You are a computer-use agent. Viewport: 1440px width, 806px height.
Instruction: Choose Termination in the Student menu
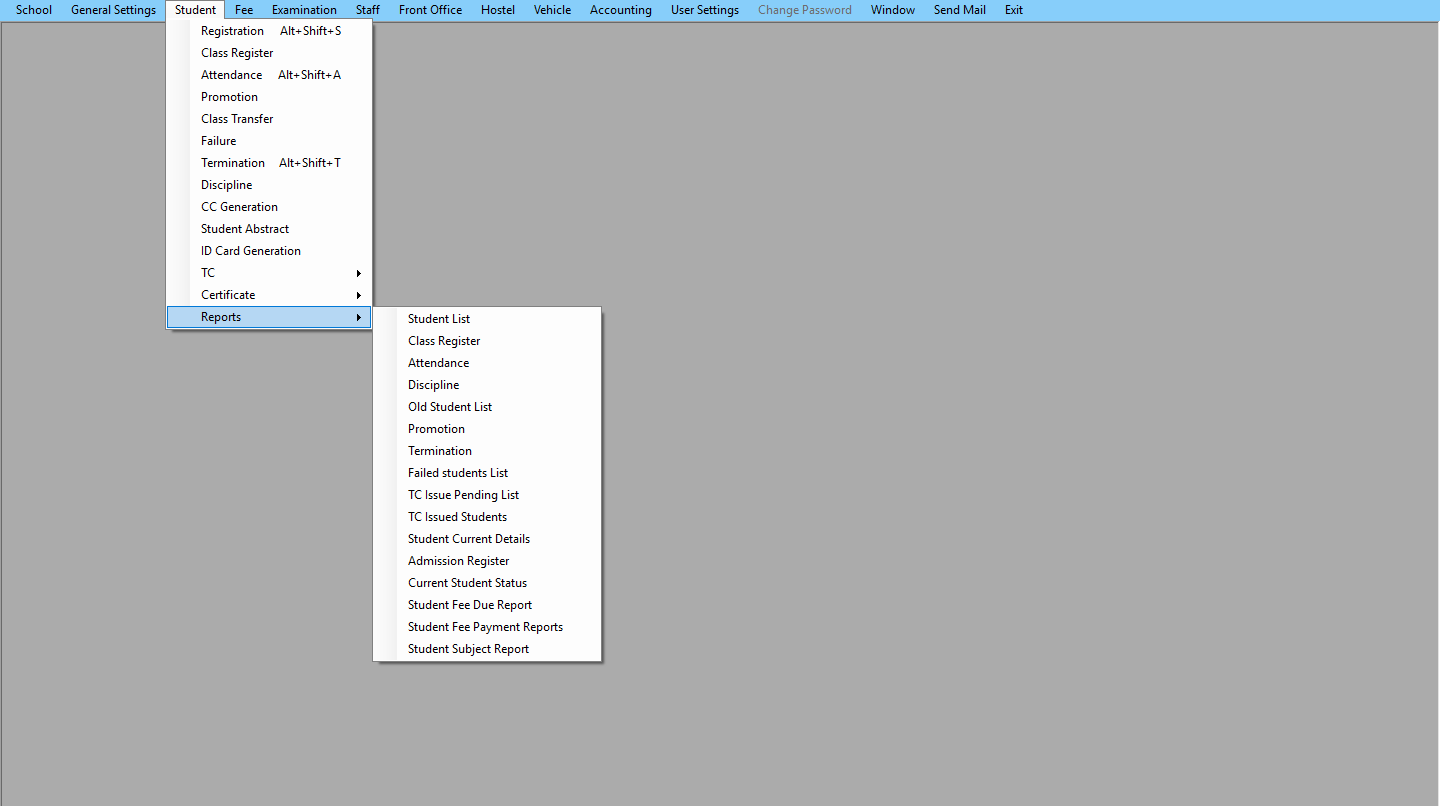[x=233, y=163]
